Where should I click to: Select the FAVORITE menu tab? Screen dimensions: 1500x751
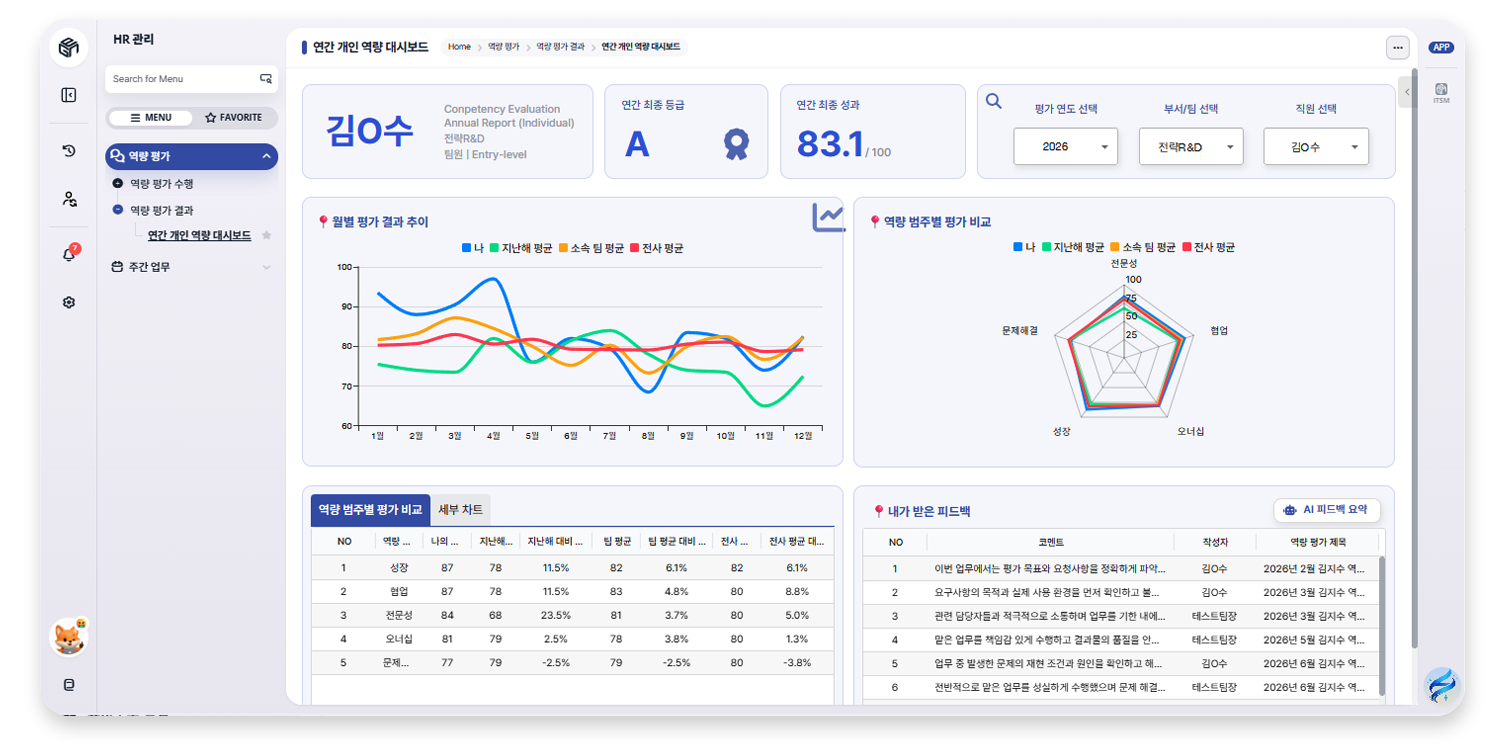(234, 118)
